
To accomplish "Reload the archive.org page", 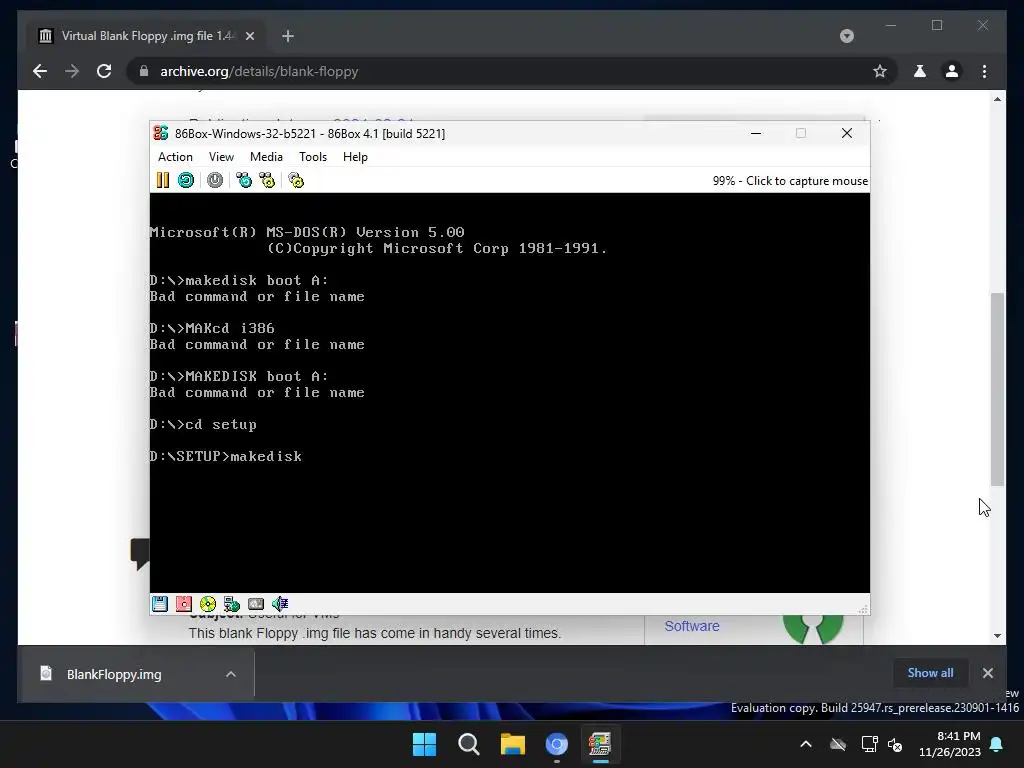I will (x=104, y=71).
